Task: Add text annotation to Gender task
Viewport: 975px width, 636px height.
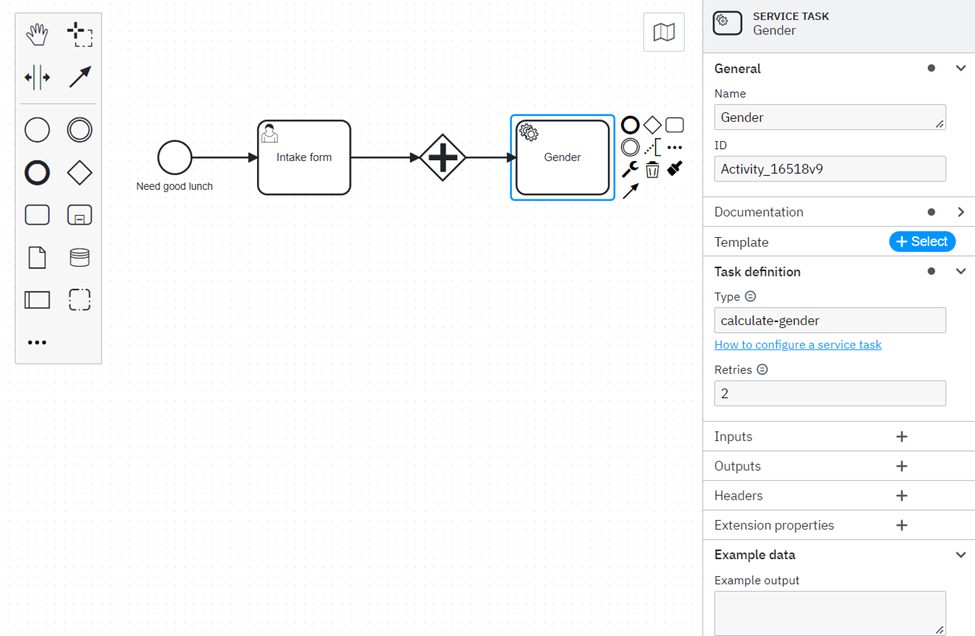Action: [x=652, y=147]
